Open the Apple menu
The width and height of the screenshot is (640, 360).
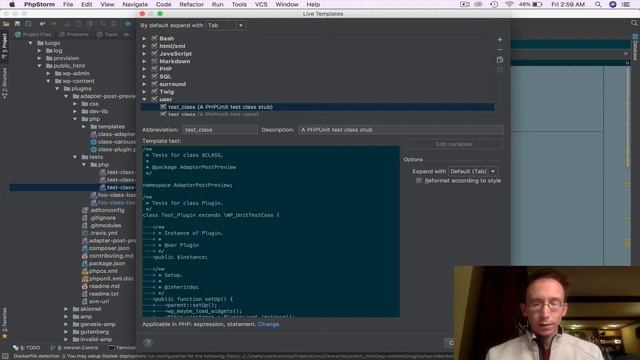(x=12, y=4)
